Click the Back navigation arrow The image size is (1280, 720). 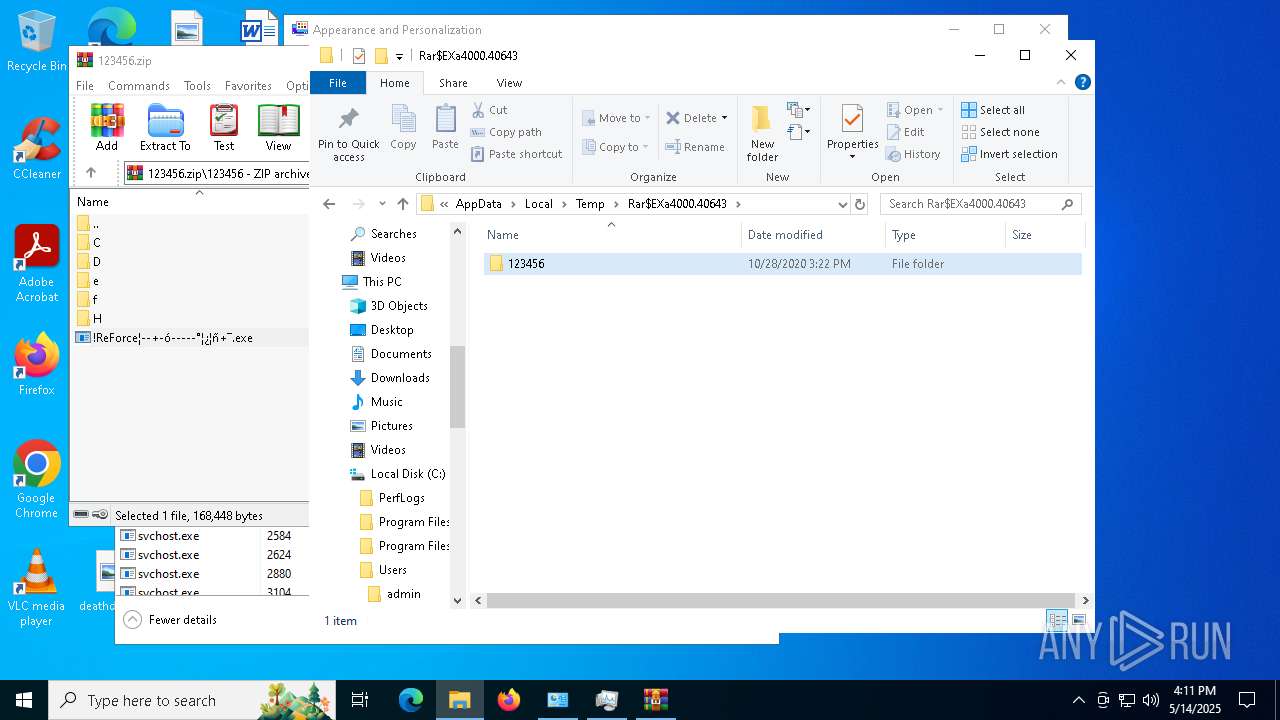pyautogui.click(x=329, y=204)
